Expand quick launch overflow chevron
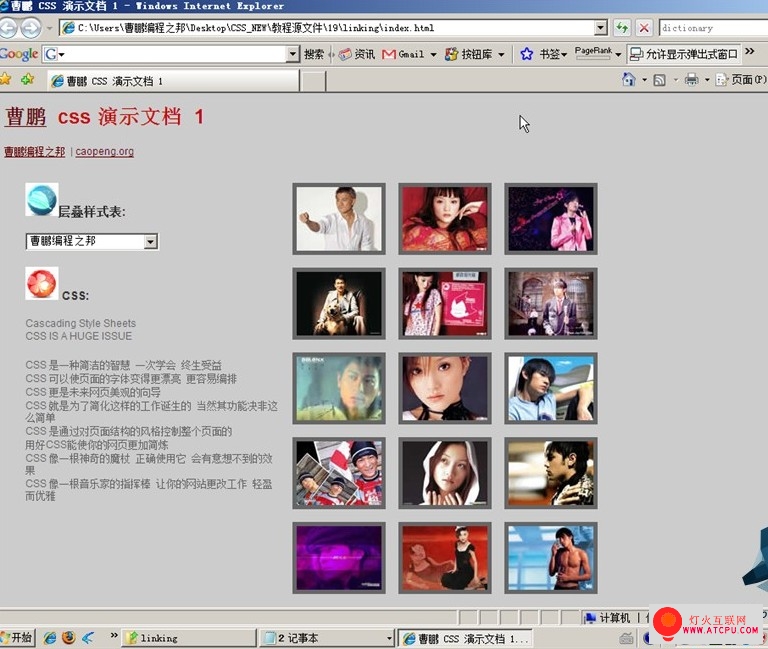The image size is (768, 649). [x=114, y=636]
